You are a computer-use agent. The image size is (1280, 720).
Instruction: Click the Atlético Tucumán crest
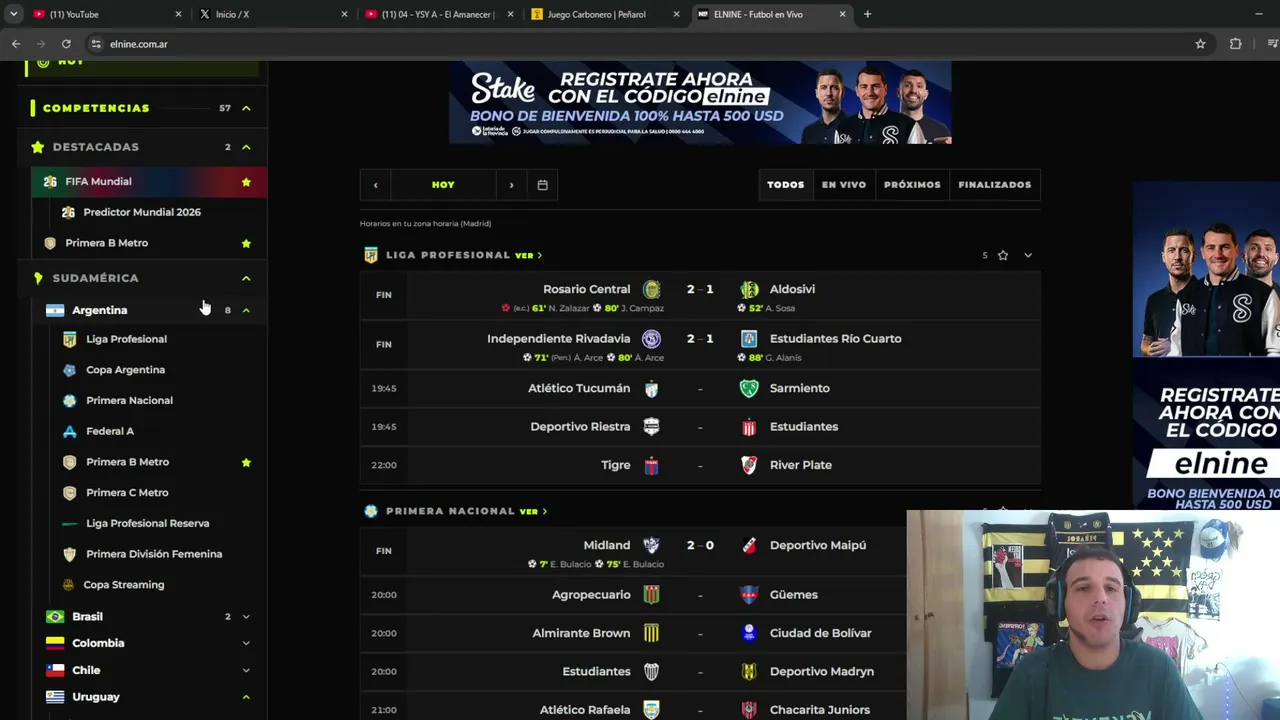tap(651, 389)
